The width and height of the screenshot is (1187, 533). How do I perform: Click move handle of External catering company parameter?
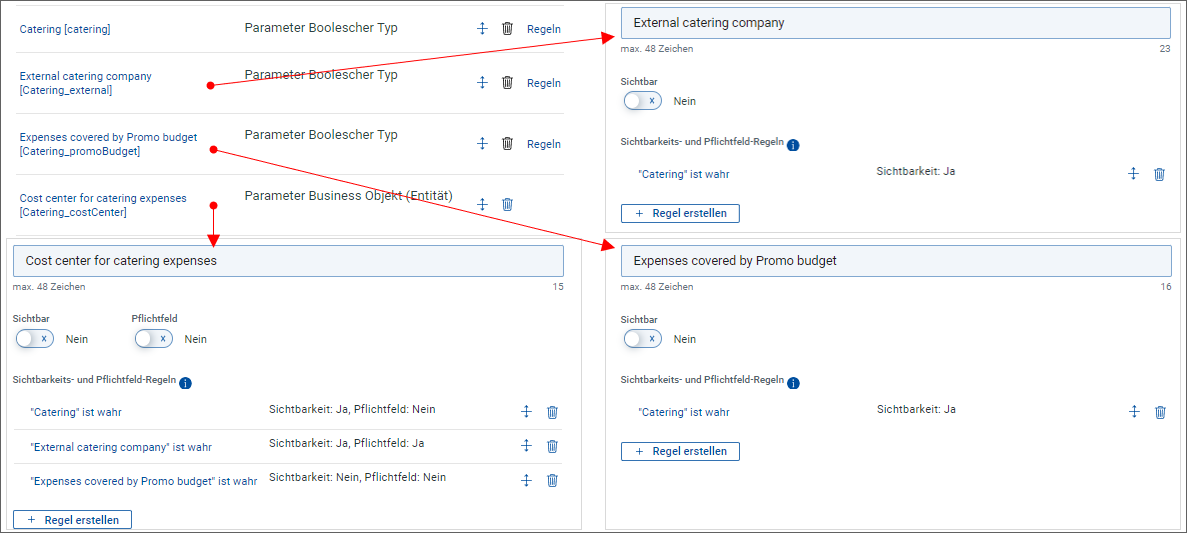pyautogui.click(x=482, y=83)
